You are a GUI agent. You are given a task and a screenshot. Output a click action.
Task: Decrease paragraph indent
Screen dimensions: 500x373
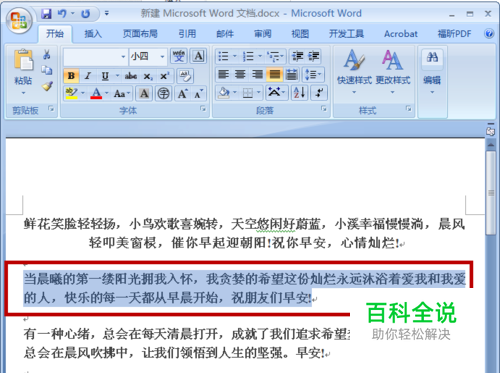click(297, 56)
